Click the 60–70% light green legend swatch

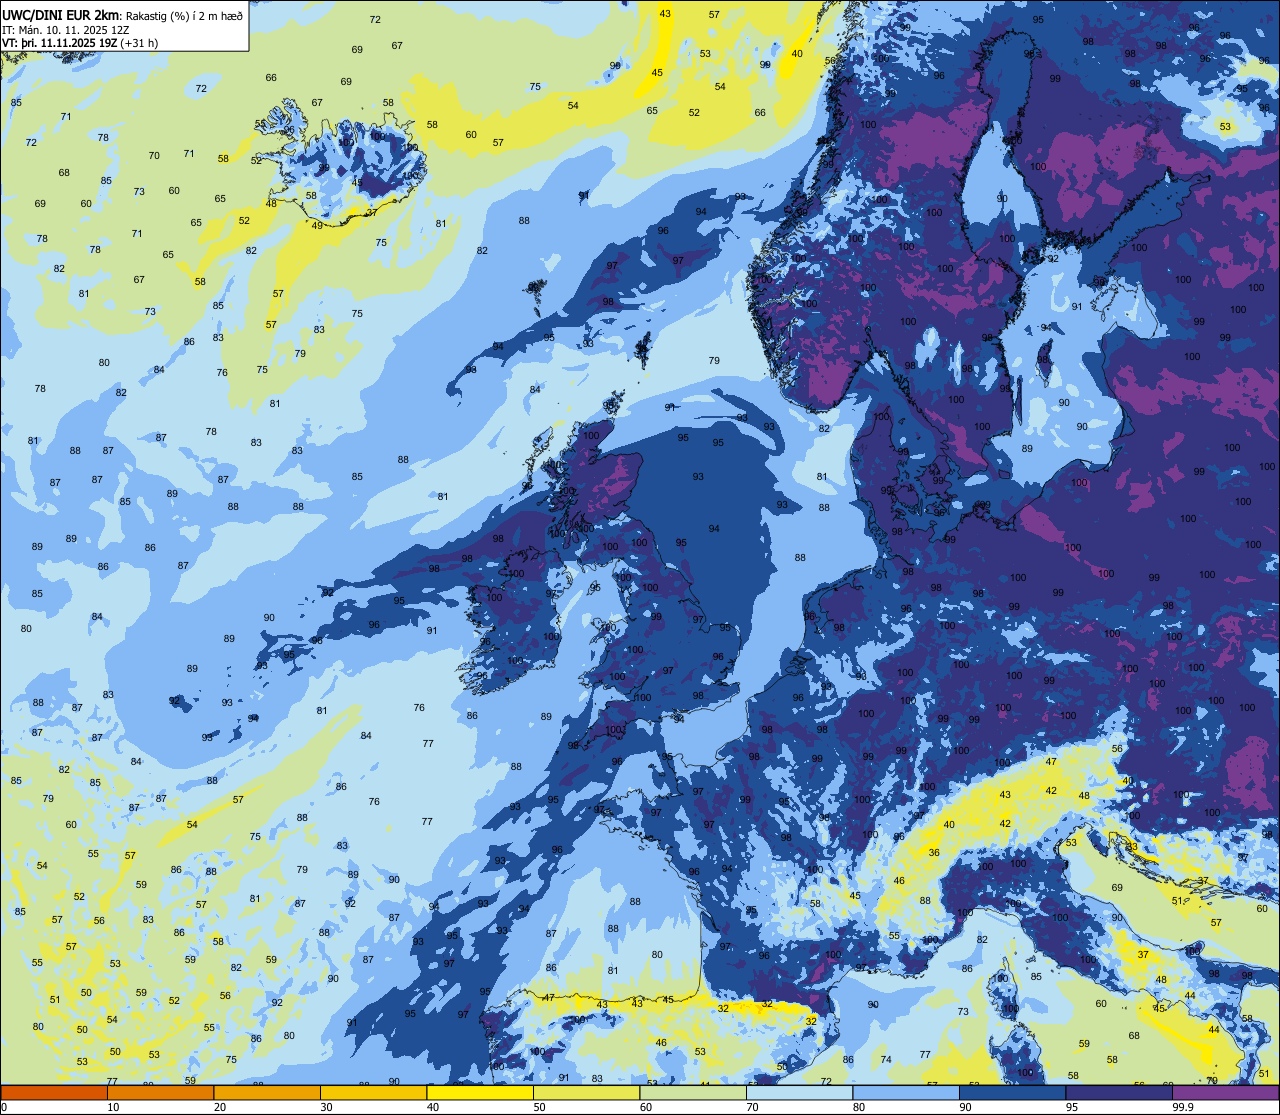(x=693, y=1092)
